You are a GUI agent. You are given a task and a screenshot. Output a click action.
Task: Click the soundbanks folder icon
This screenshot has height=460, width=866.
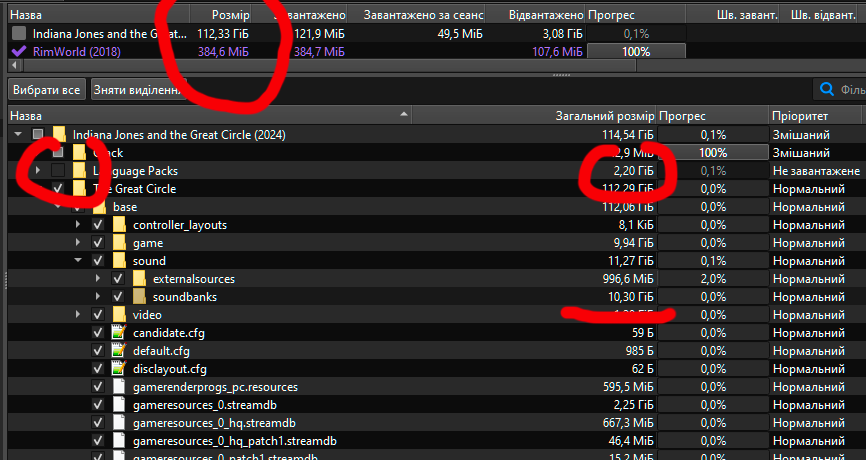(139, 297)
